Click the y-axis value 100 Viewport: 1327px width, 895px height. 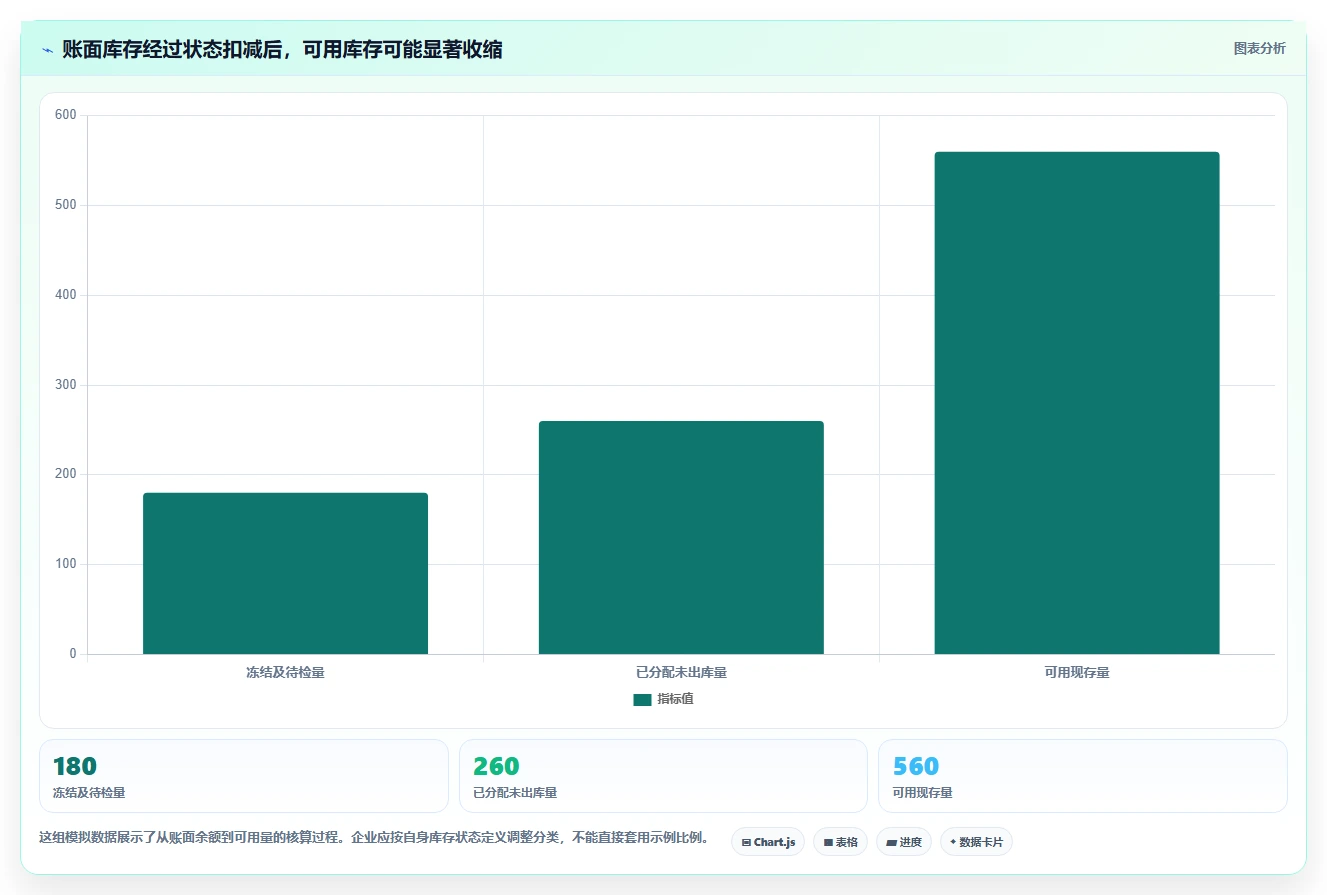[66, 564]
